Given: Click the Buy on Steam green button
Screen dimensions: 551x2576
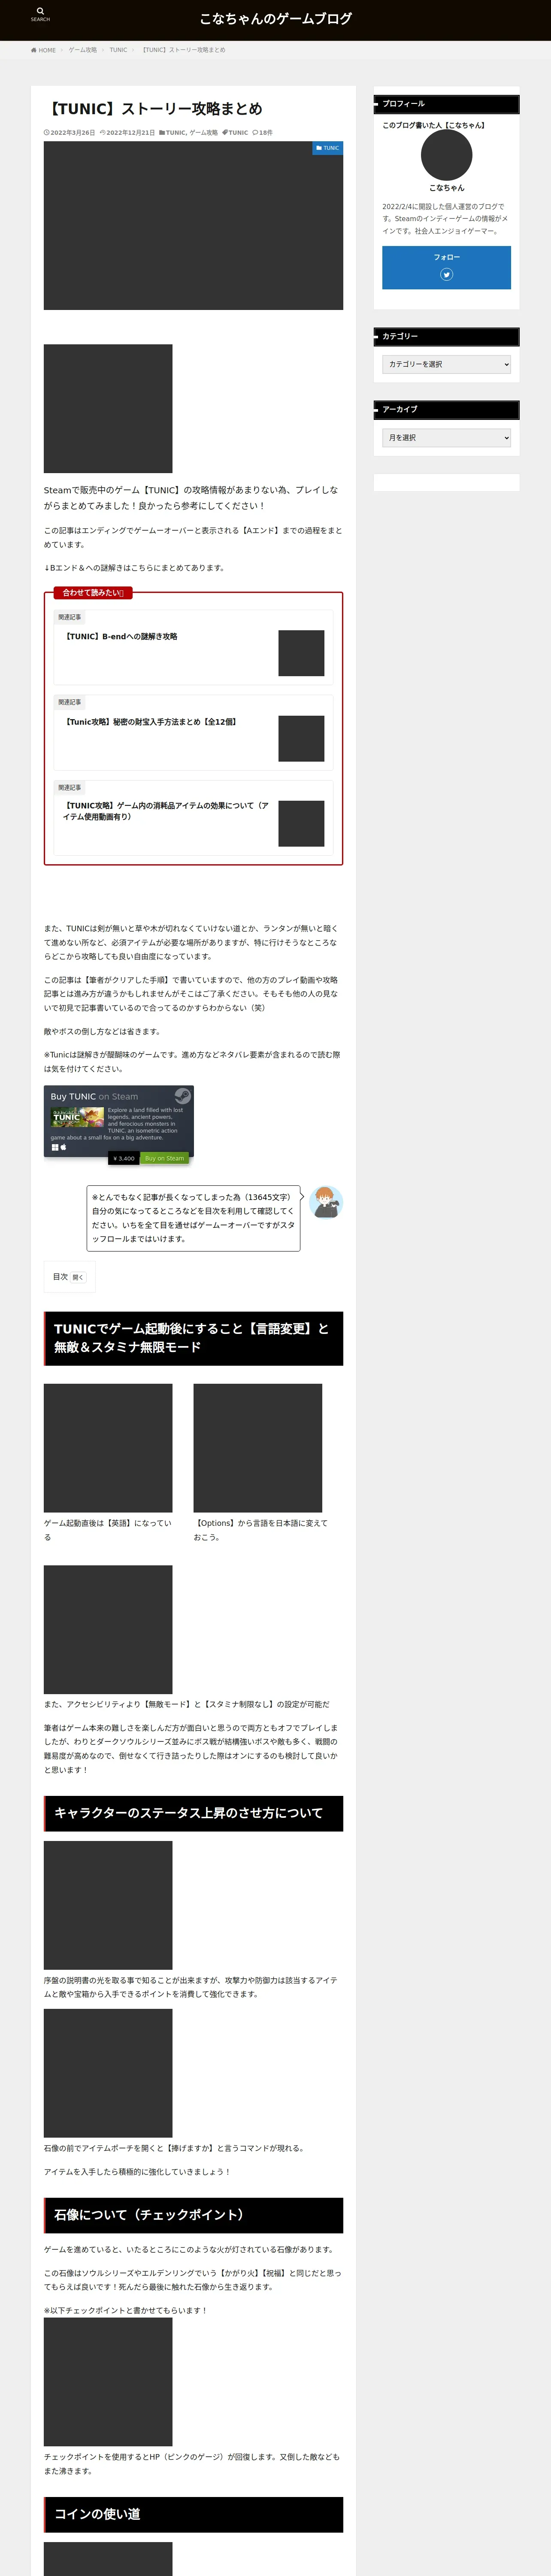Looking at the screenshot, I should tap(164, 1158).
